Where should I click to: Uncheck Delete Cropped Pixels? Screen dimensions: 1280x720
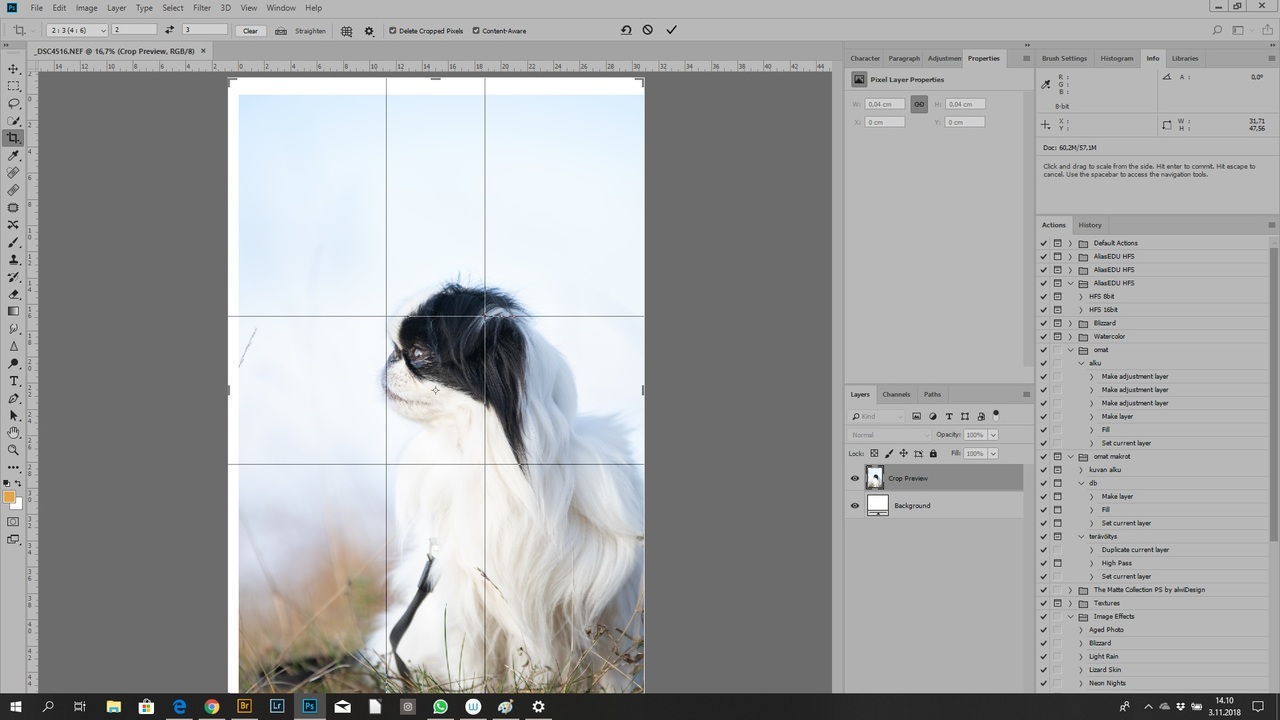tap(392, 31)
